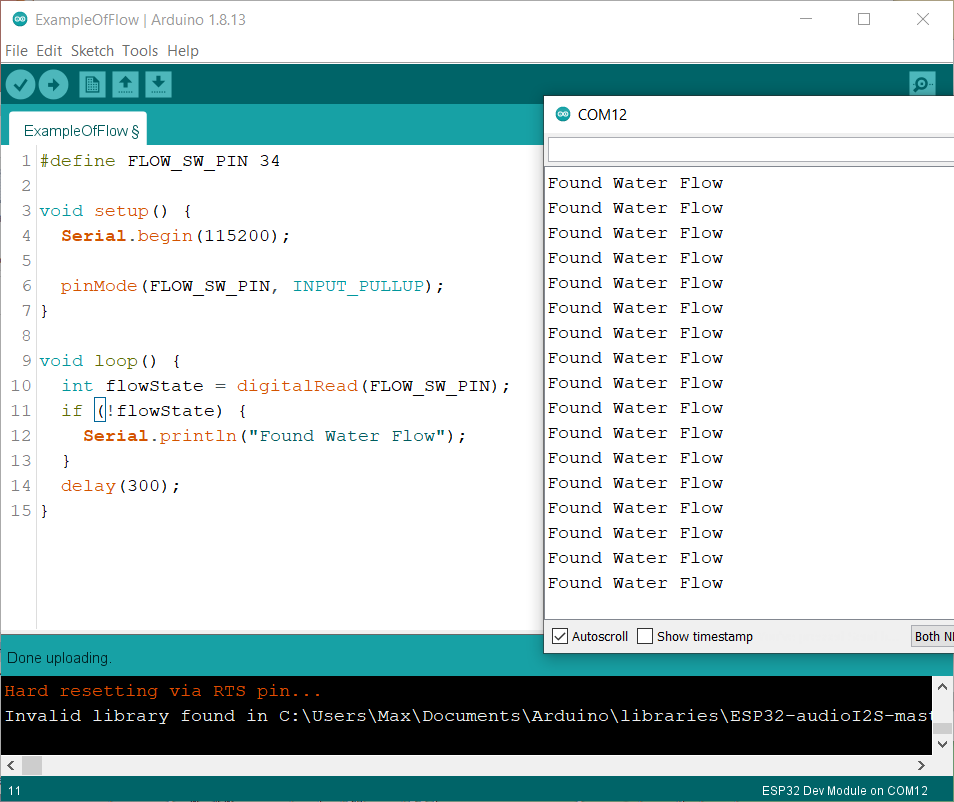Disable the Autoscroll checkbox
Image resolution: width=954 pixels, height=802 pixels.
pyautogui.click(x=560, y=636)
